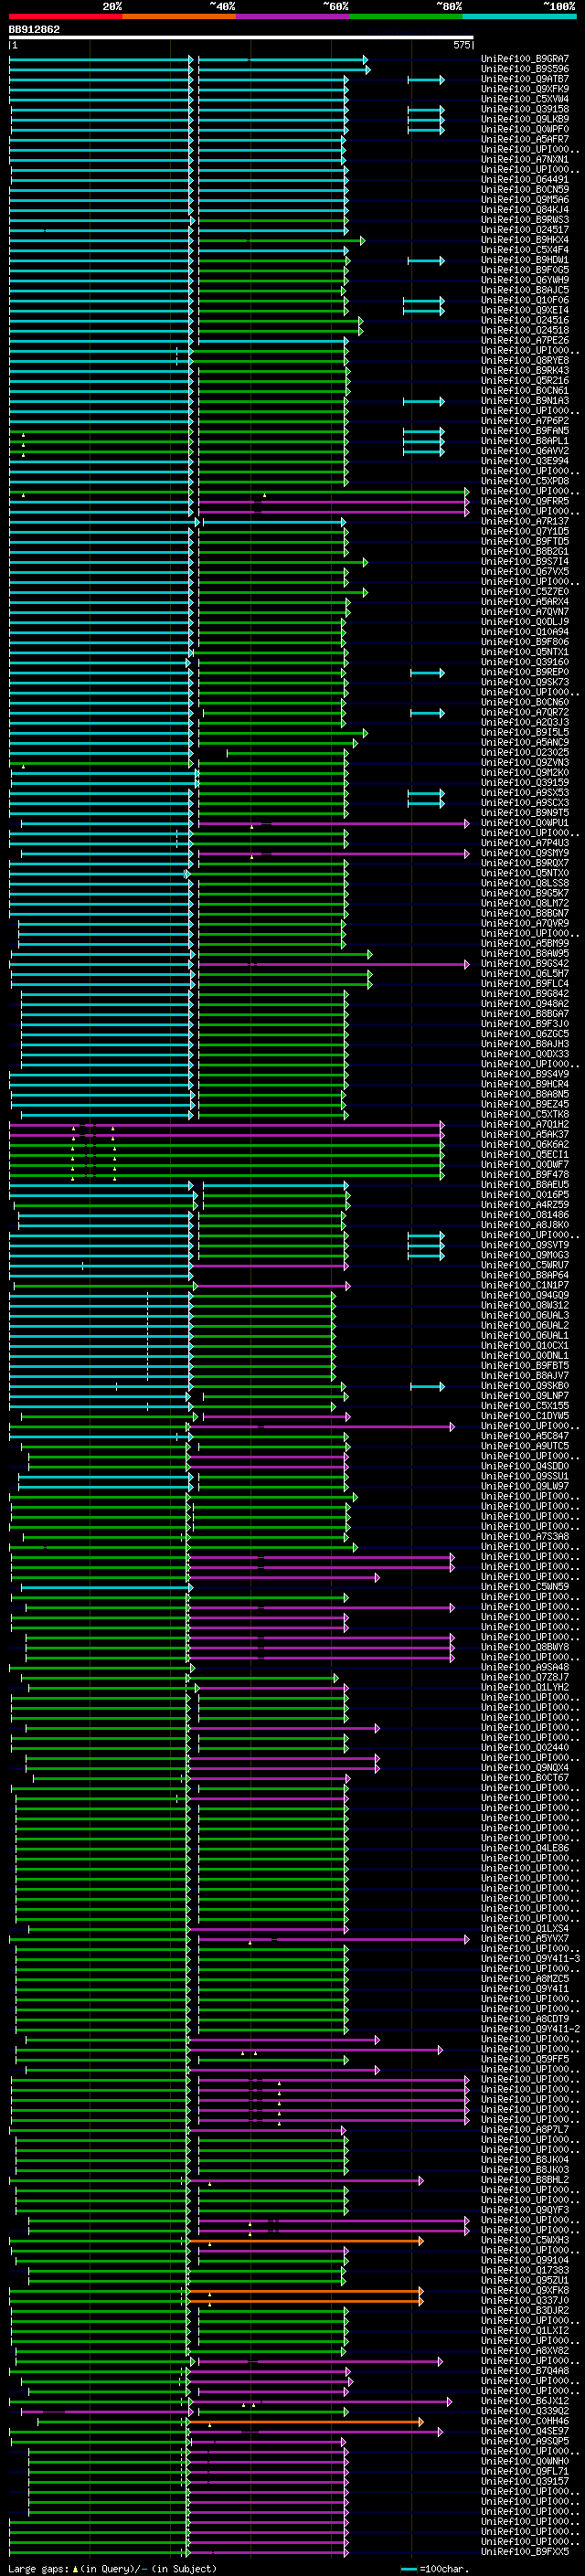Click hit label UniRef100_B0CN59
This screenshot has height=2576, width=585.
(524, 189)
